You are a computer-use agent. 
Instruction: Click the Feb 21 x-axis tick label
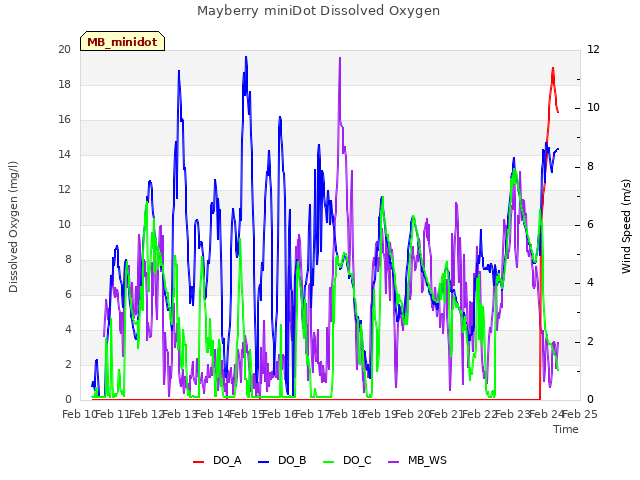pyautogui.click(x=446, y=414)
